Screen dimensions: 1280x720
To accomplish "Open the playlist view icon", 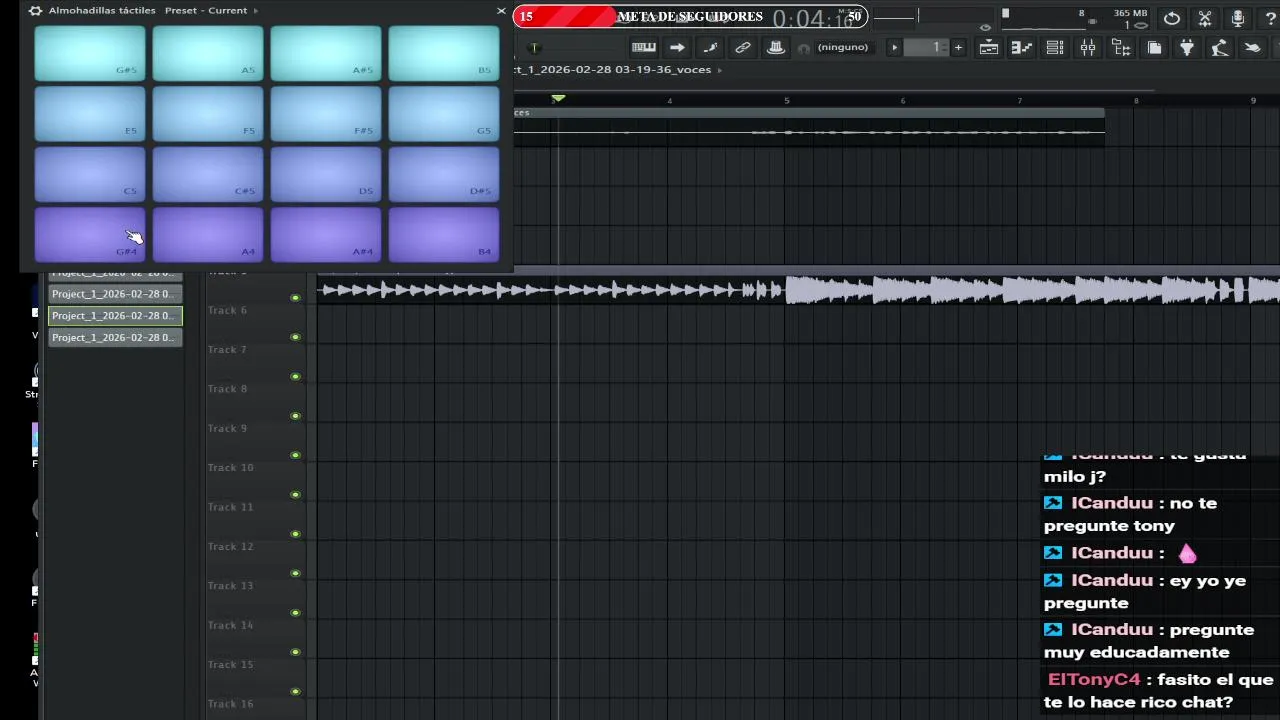I will pyautogui.click(x=988, y=47).
